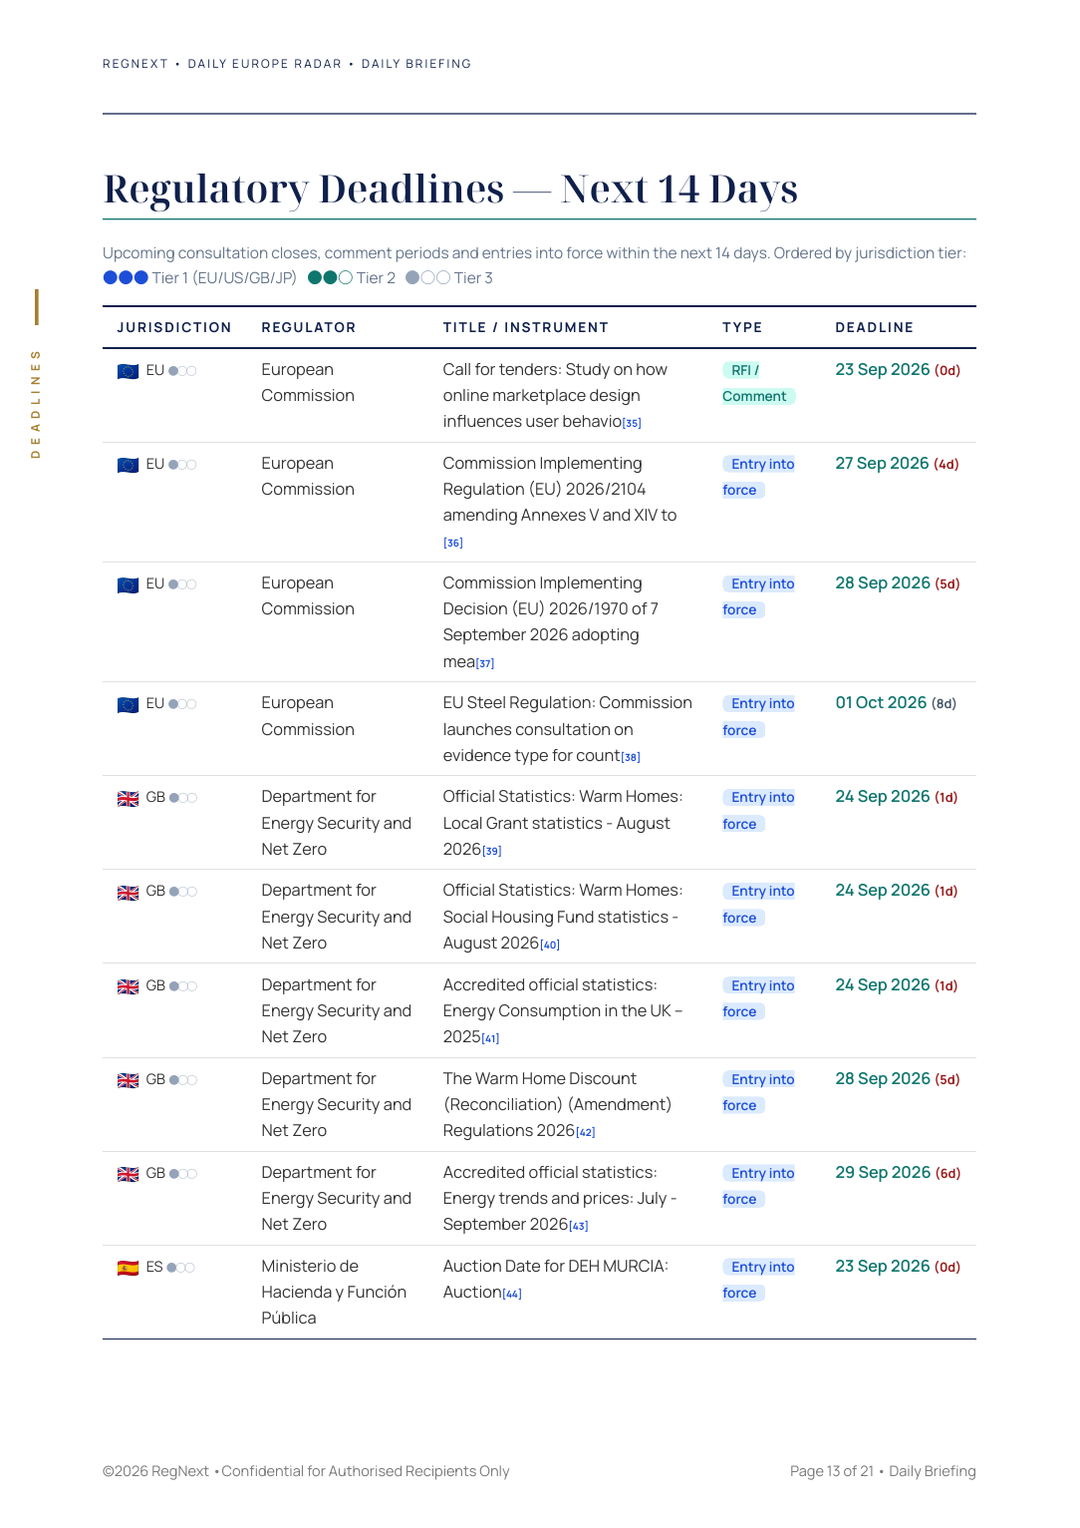
Task: Follow footnote link [42]
Action: 586,1133
